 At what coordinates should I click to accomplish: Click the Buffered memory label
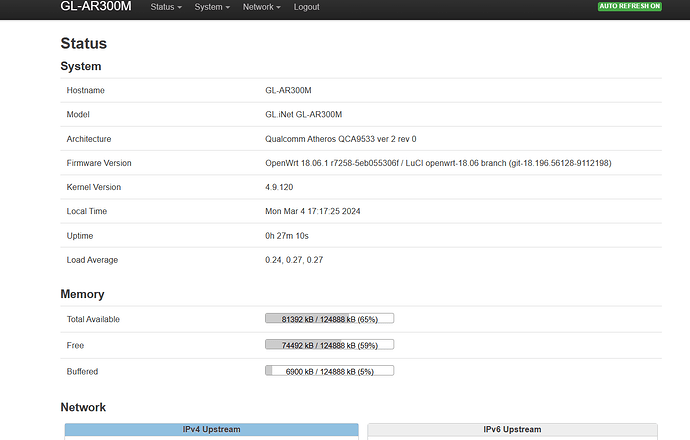pyautogui.click(x=82, y=371)
